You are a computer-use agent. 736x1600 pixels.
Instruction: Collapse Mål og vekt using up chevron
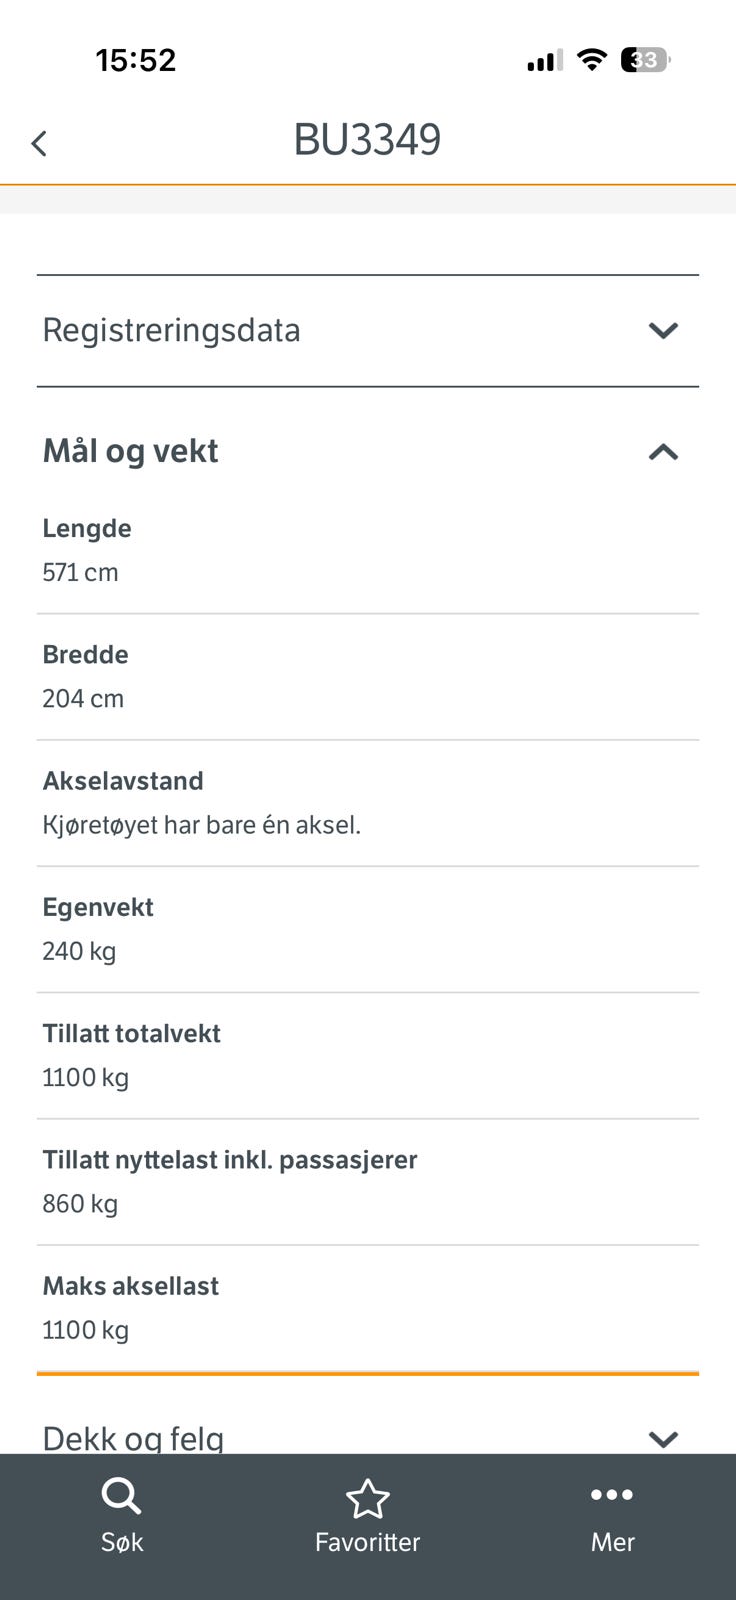(663, 452)
